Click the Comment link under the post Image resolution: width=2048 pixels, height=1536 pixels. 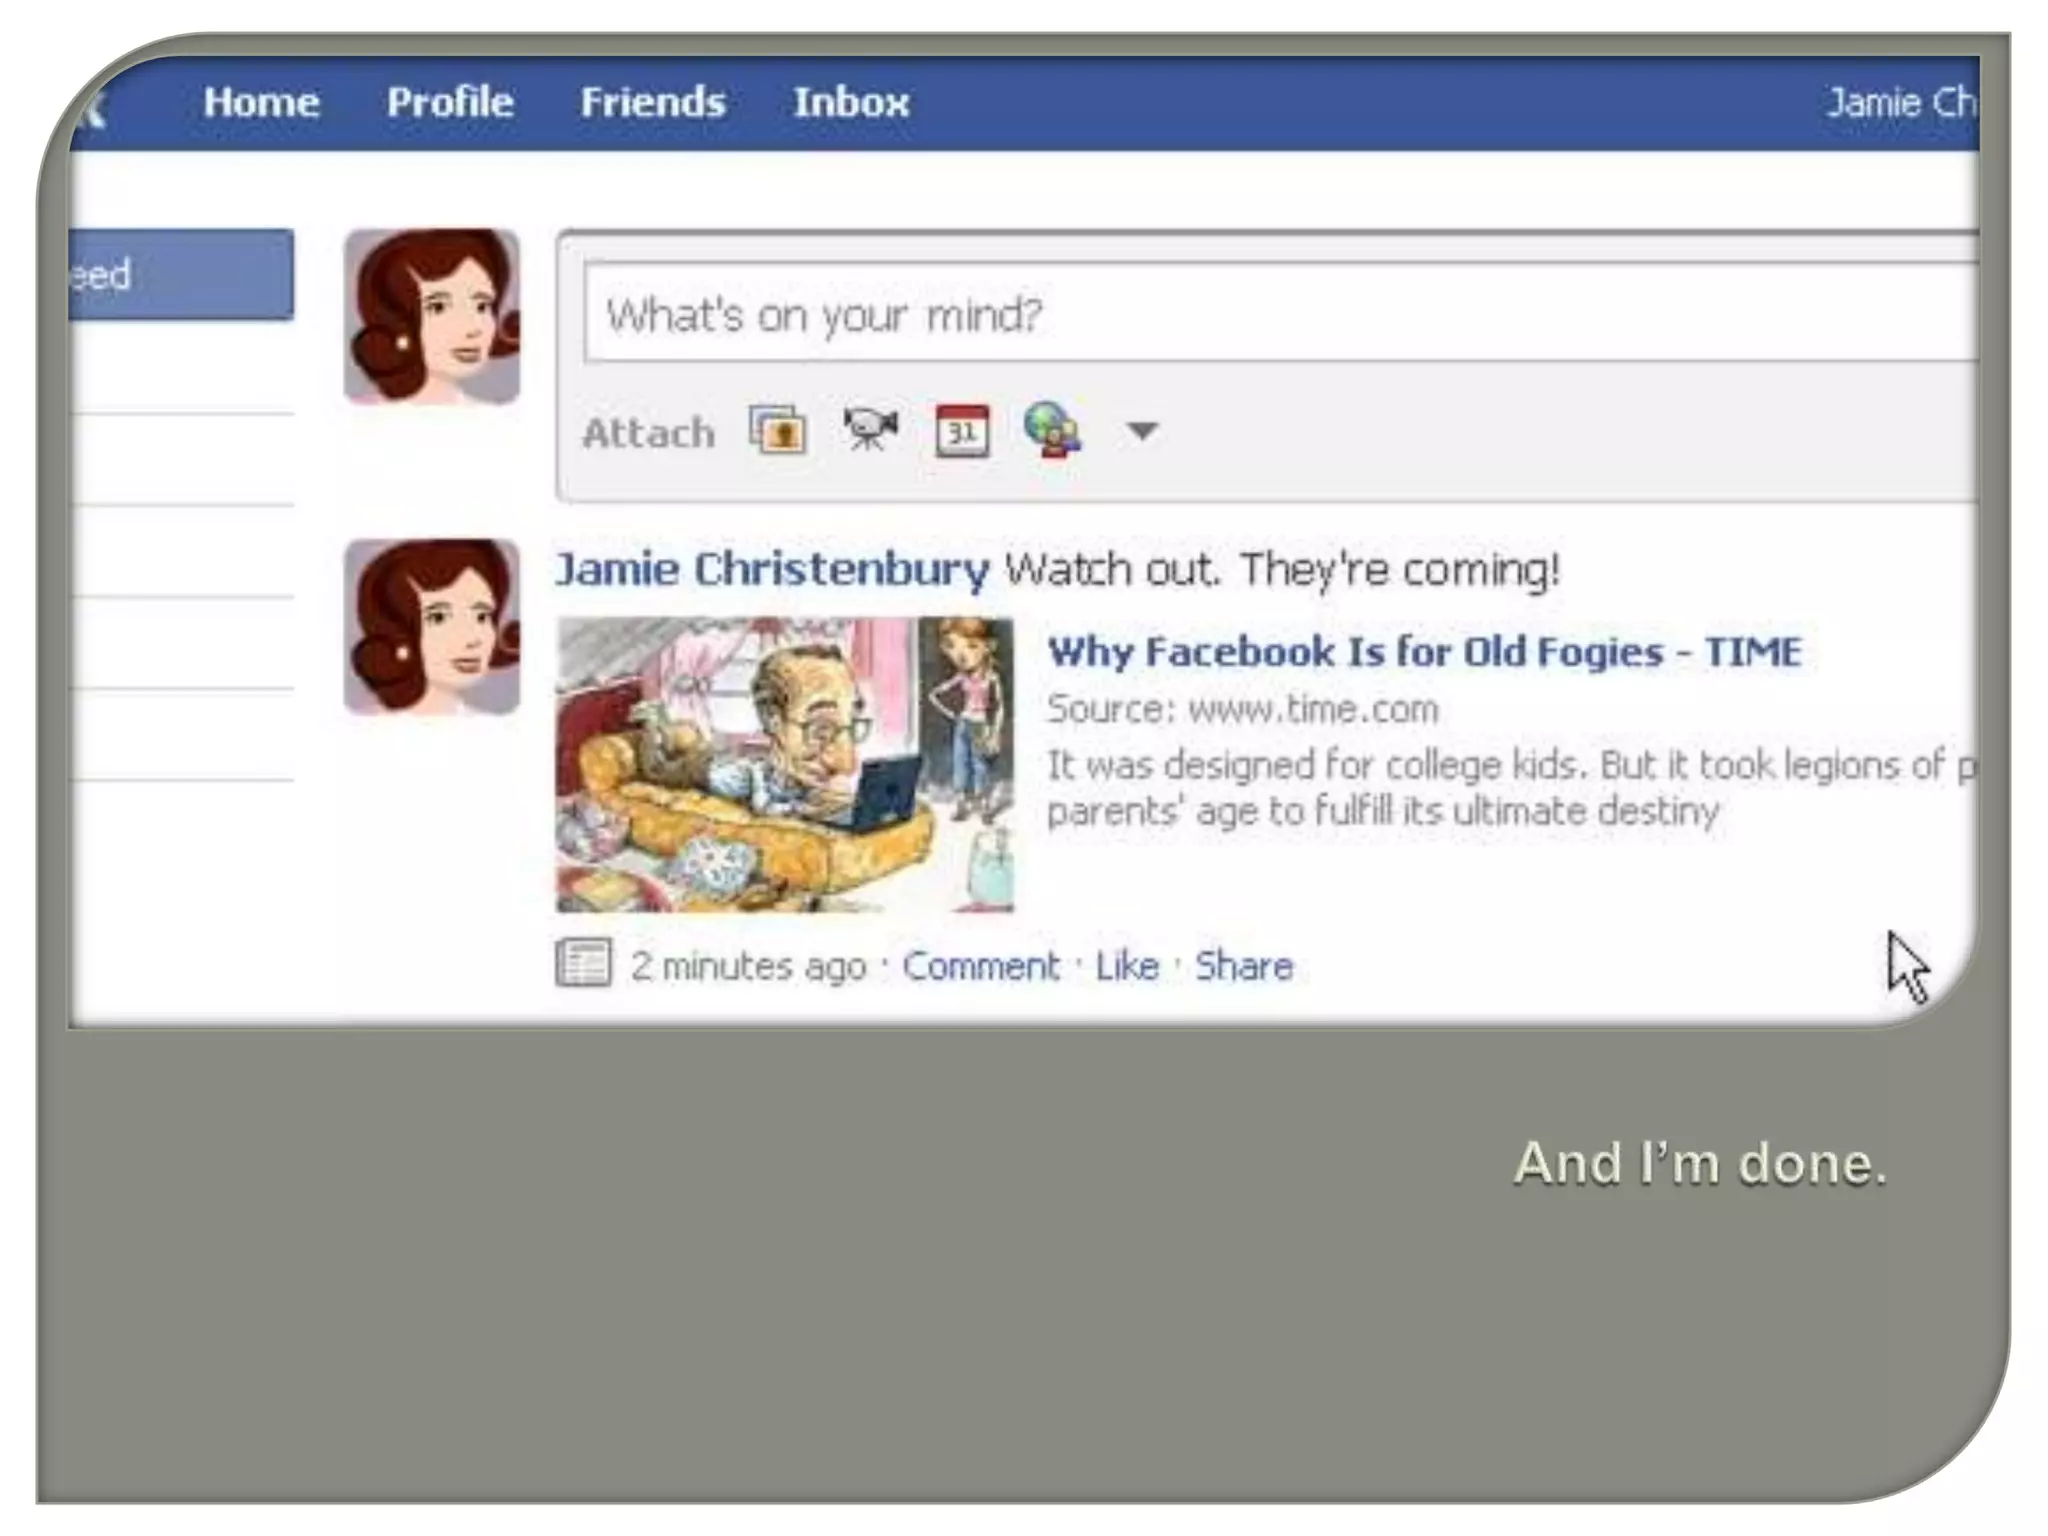point(980,966)
